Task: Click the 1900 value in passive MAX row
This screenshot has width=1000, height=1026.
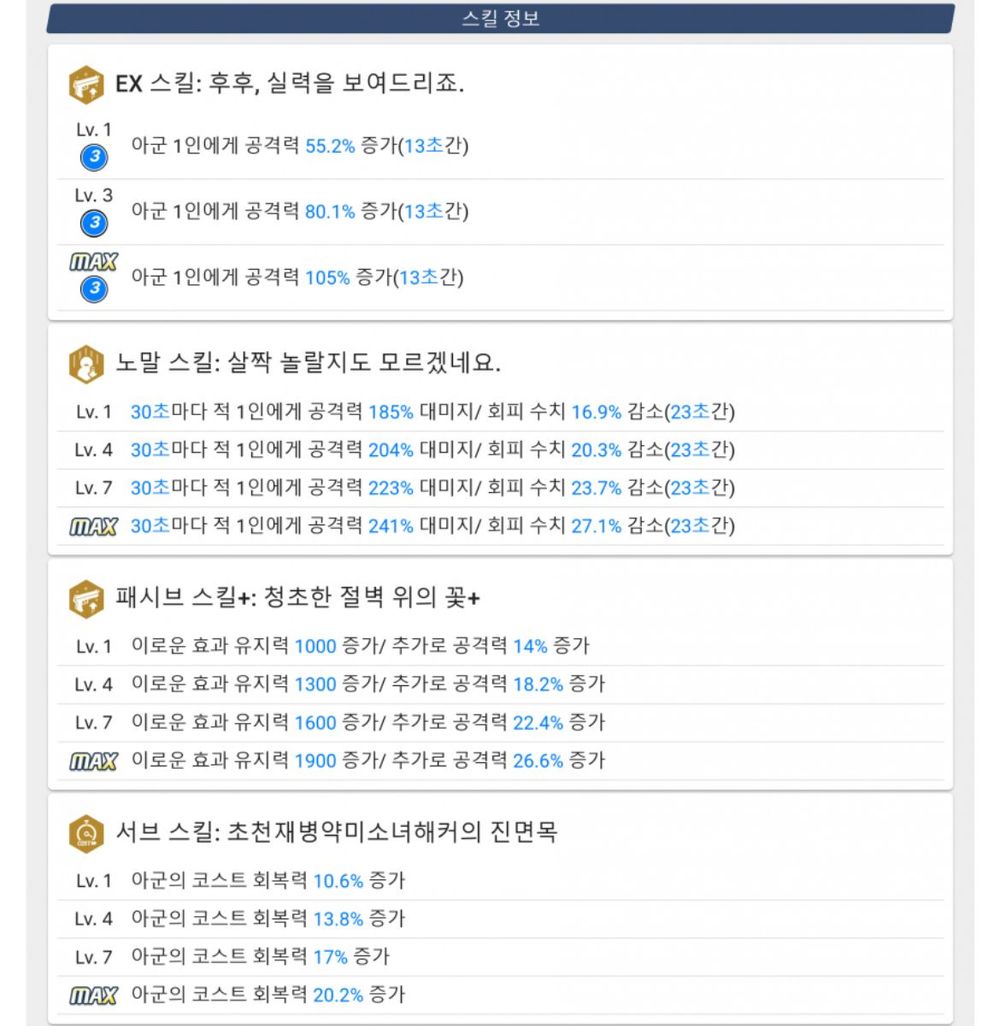Action: coord(315,761)
